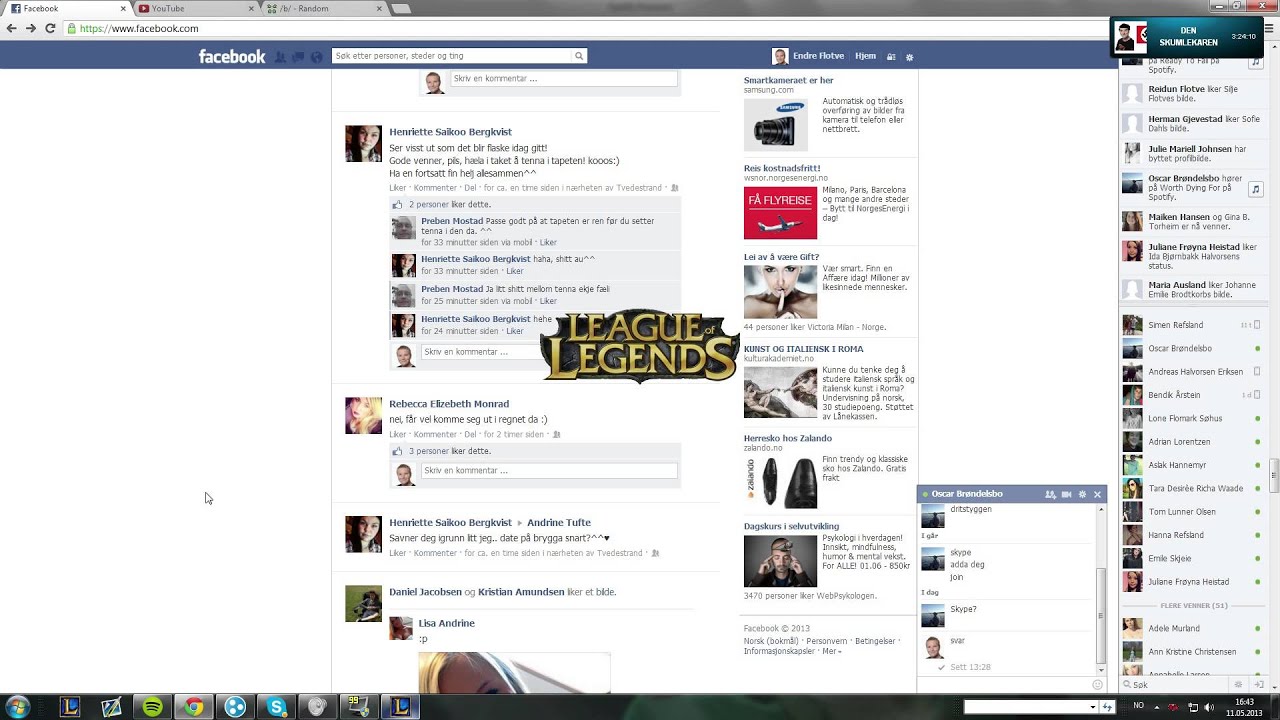
Task: Select the Facebook browser tab
Action: click(68, 8)
